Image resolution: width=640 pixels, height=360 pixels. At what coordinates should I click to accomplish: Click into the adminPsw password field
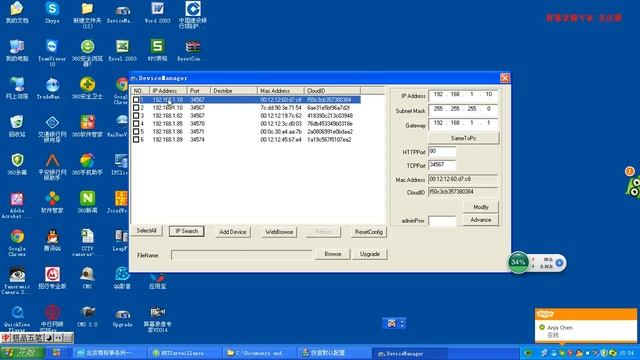click(x=442, y=221)
